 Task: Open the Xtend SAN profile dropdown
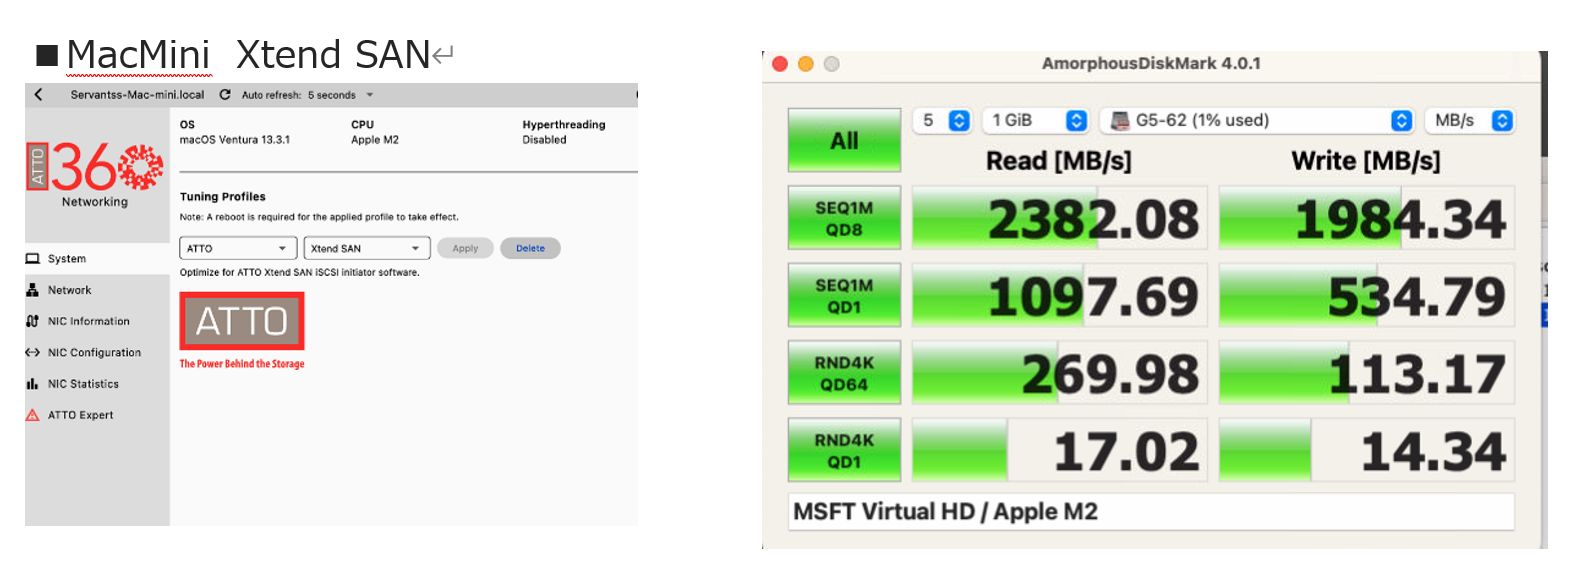tap(367, 248)
